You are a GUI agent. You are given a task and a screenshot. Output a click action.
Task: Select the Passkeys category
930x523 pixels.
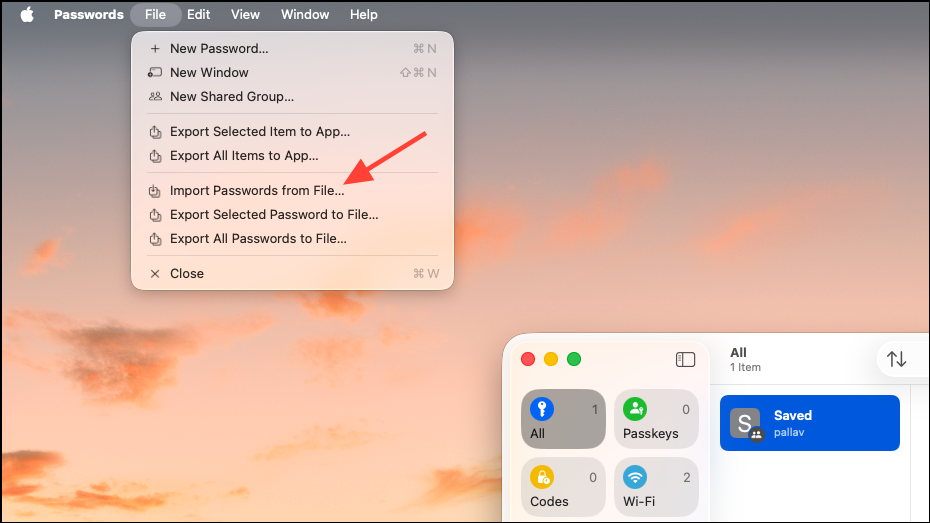coord(656,419)
